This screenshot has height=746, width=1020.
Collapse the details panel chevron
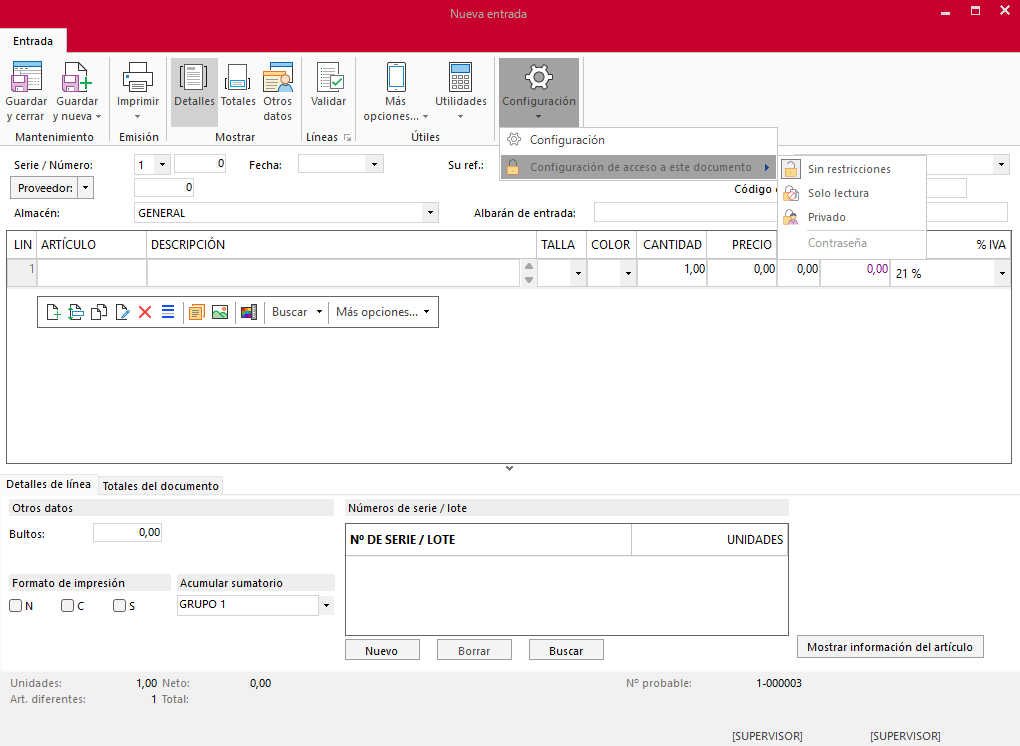509,468
